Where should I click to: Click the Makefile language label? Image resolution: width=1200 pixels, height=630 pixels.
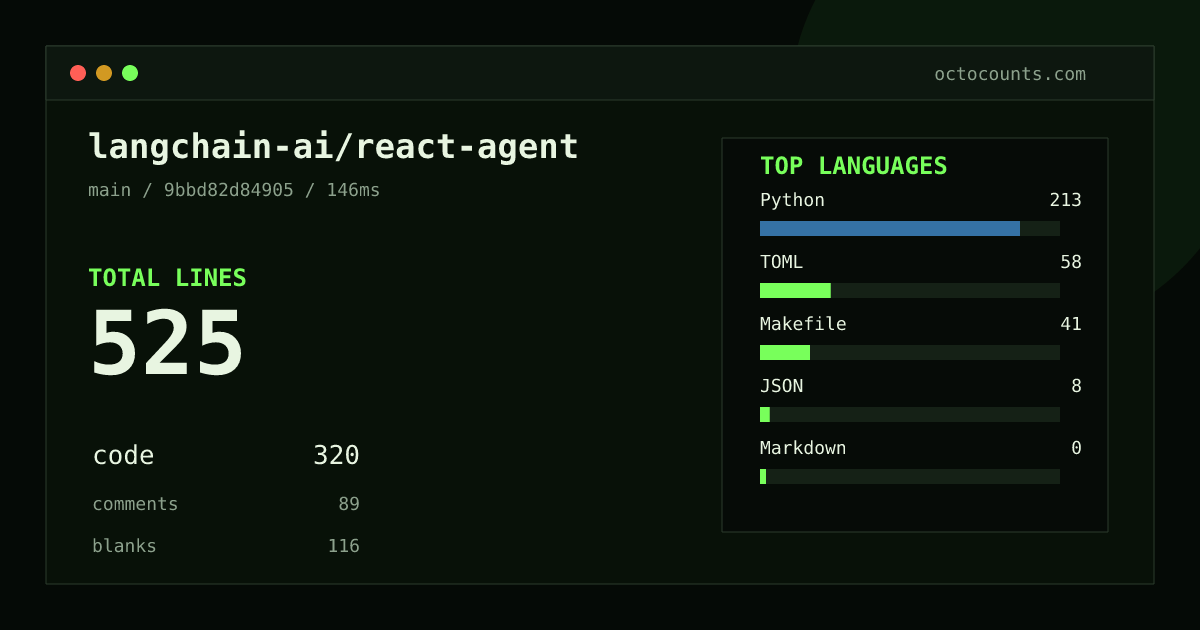[803, 324]
